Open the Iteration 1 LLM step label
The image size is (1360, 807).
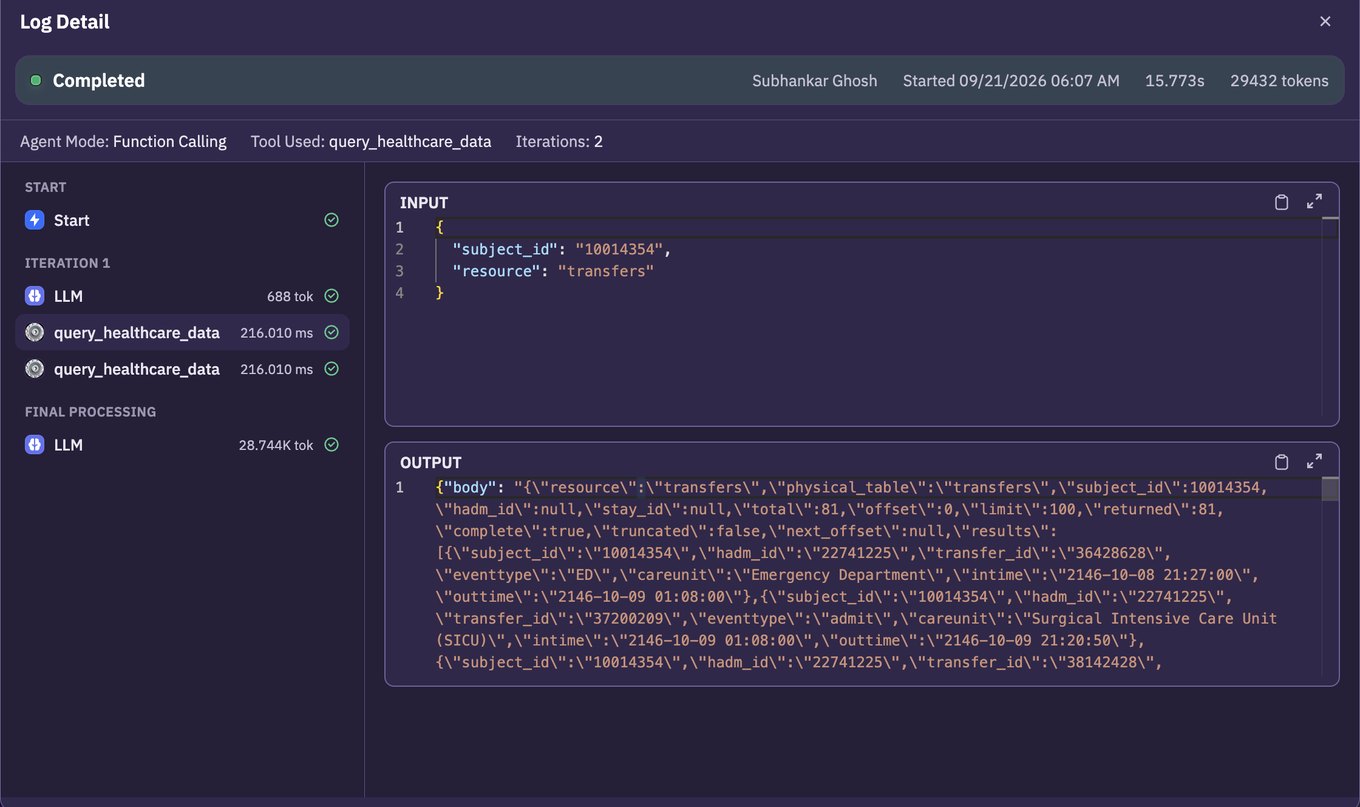click(x=68, y=296)
